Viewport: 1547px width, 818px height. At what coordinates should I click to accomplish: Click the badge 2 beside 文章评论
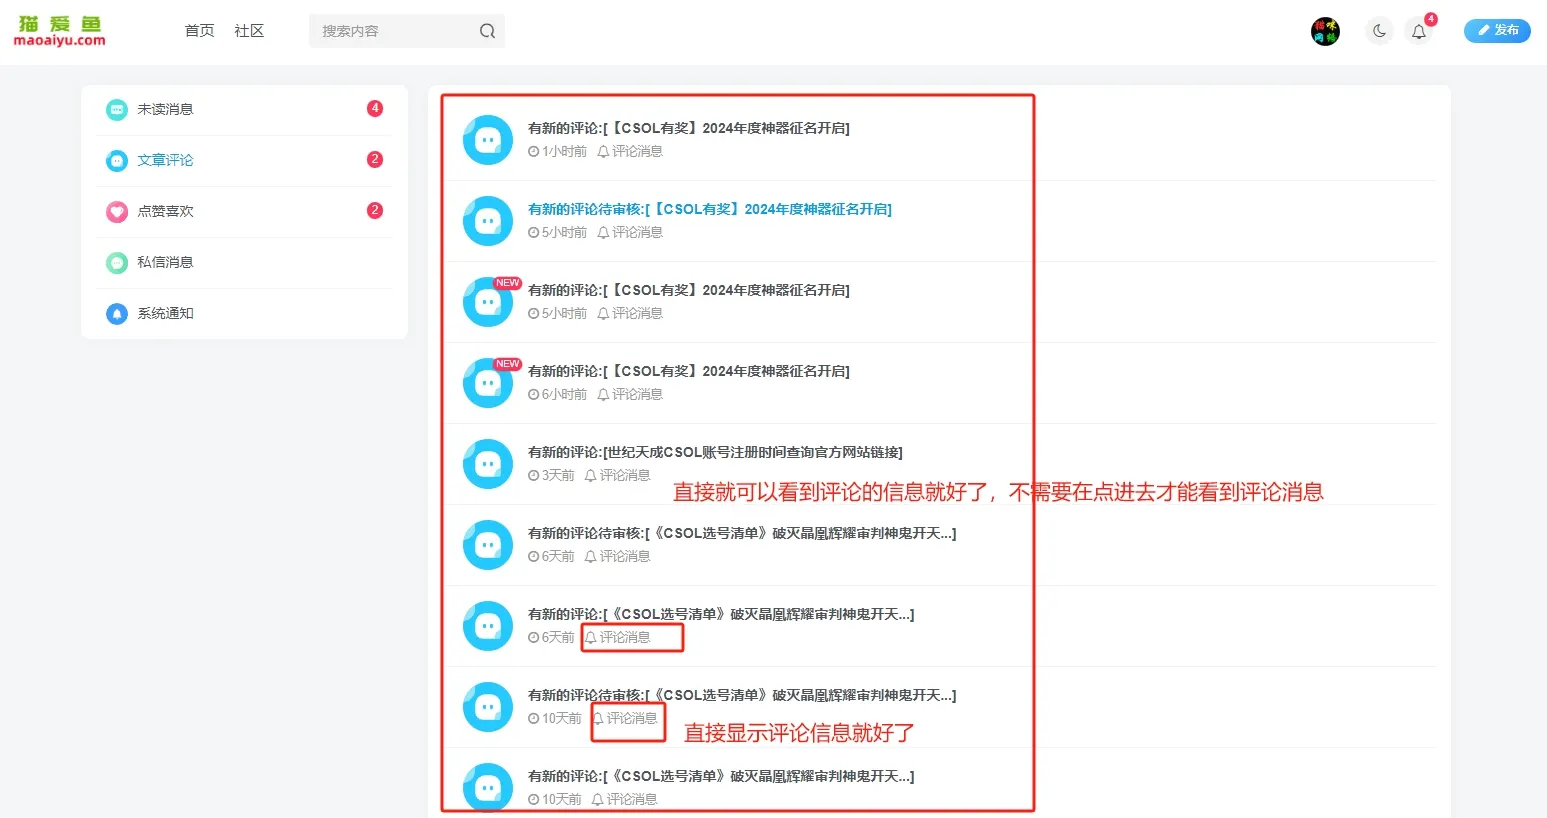tap(375, 159)
